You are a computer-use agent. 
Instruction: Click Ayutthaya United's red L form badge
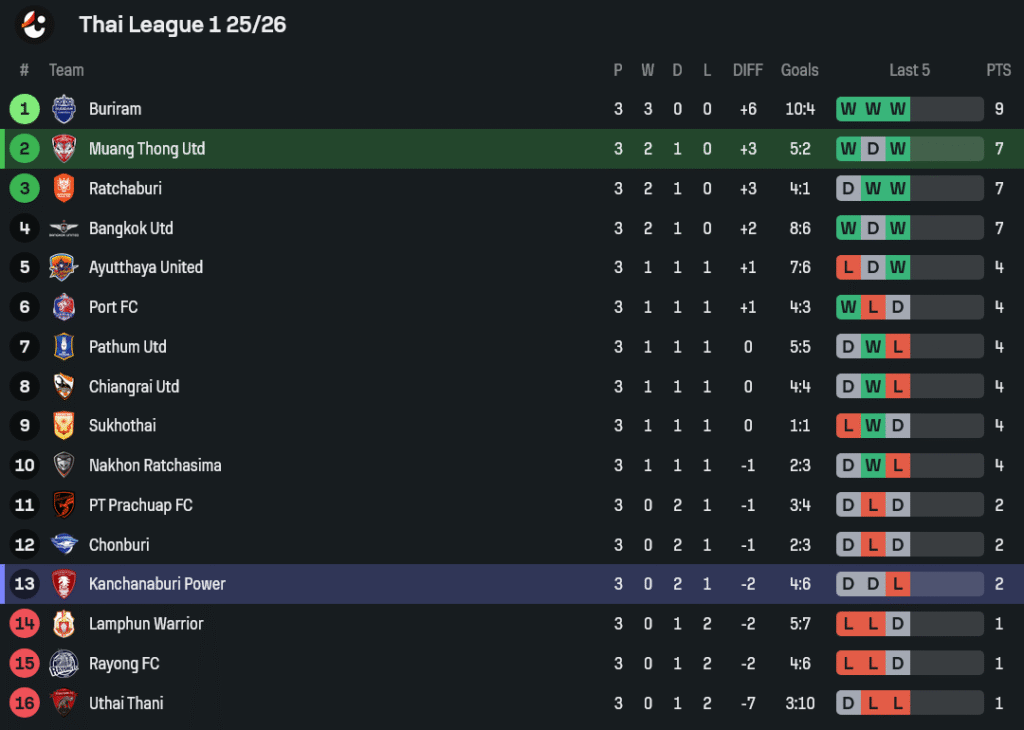click(848, 267)
